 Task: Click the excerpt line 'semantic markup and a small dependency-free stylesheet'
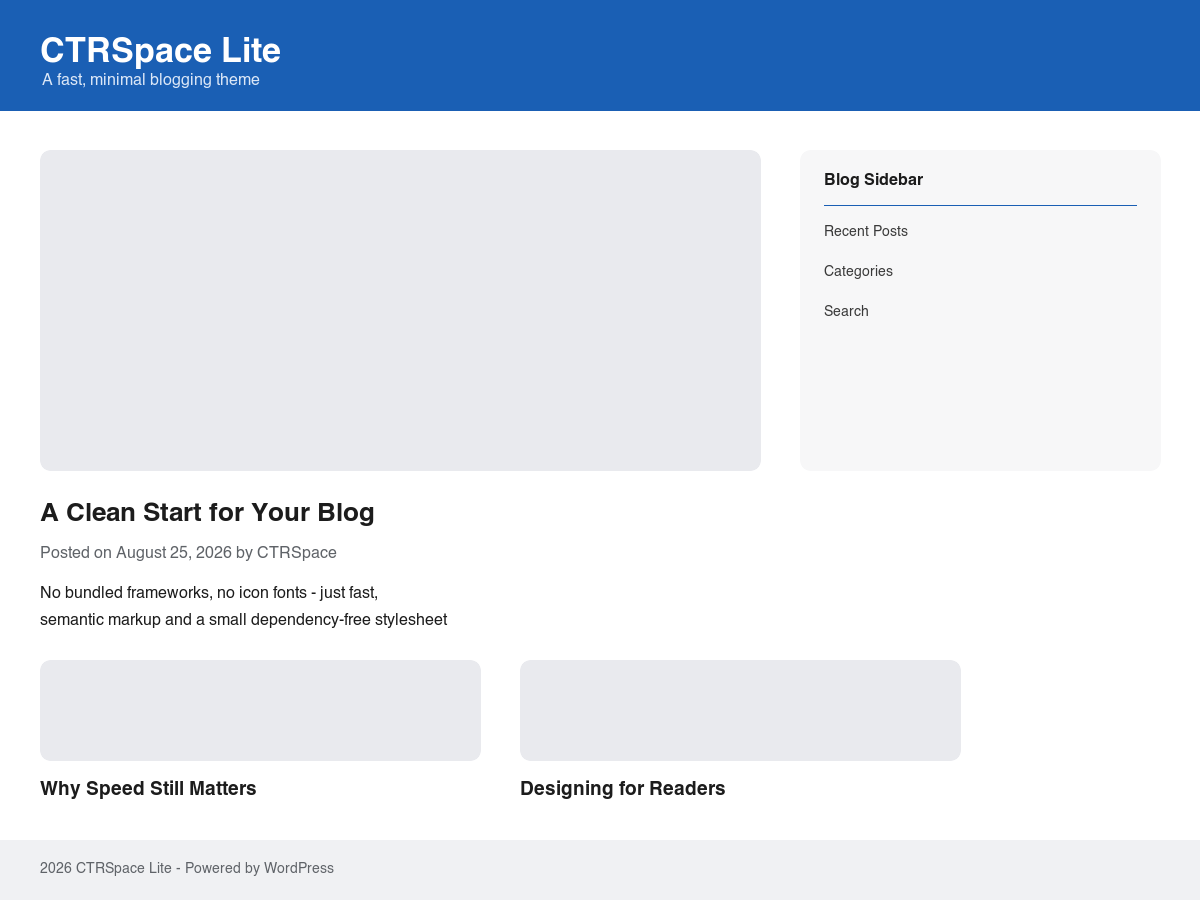tap(243, 620)
